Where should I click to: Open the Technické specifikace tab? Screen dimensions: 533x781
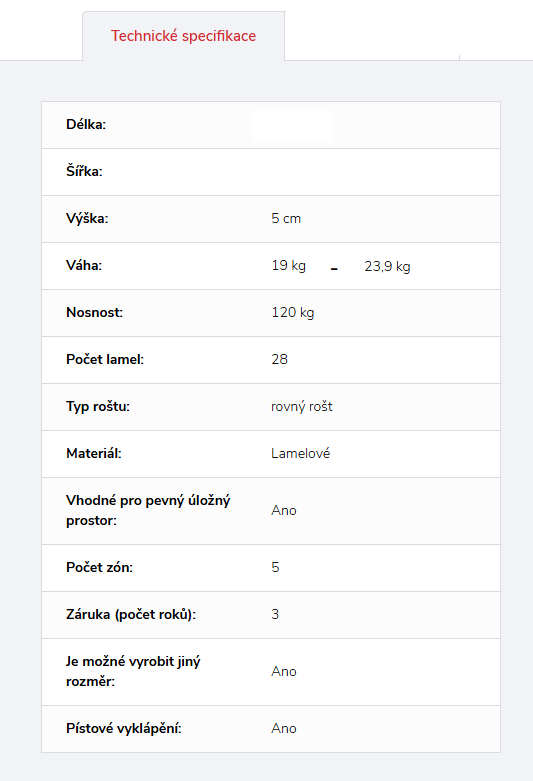[x=183, y=36]
